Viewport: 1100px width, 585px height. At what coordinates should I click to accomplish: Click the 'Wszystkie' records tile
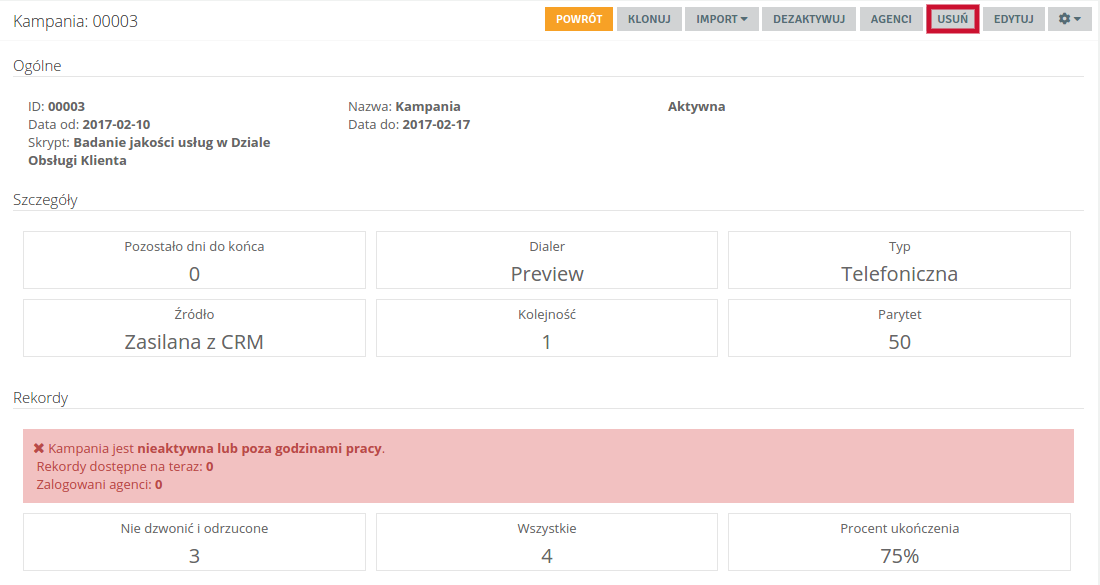[x=547, y=542]
